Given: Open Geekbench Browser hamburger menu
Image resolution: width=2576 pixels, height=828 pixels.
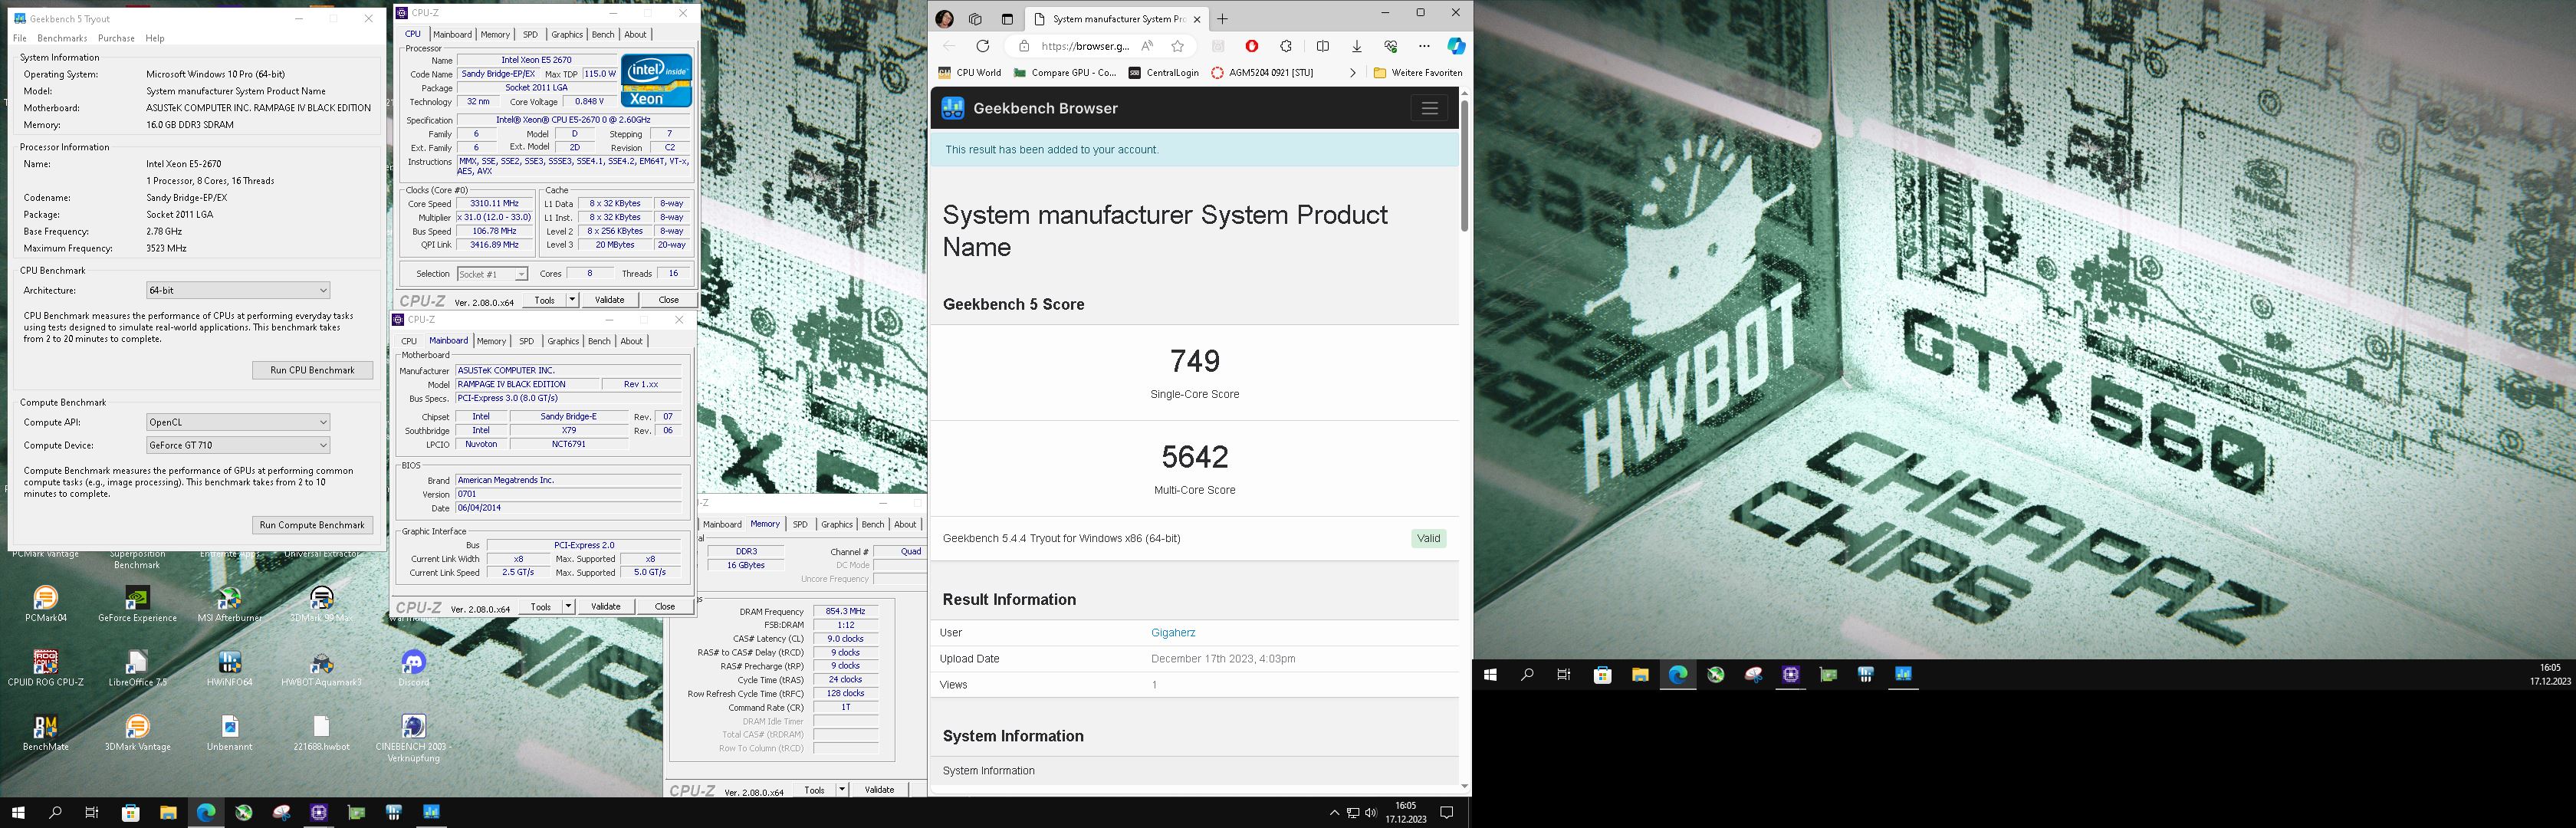Looking at the screenshot, I should [1429, 108].
